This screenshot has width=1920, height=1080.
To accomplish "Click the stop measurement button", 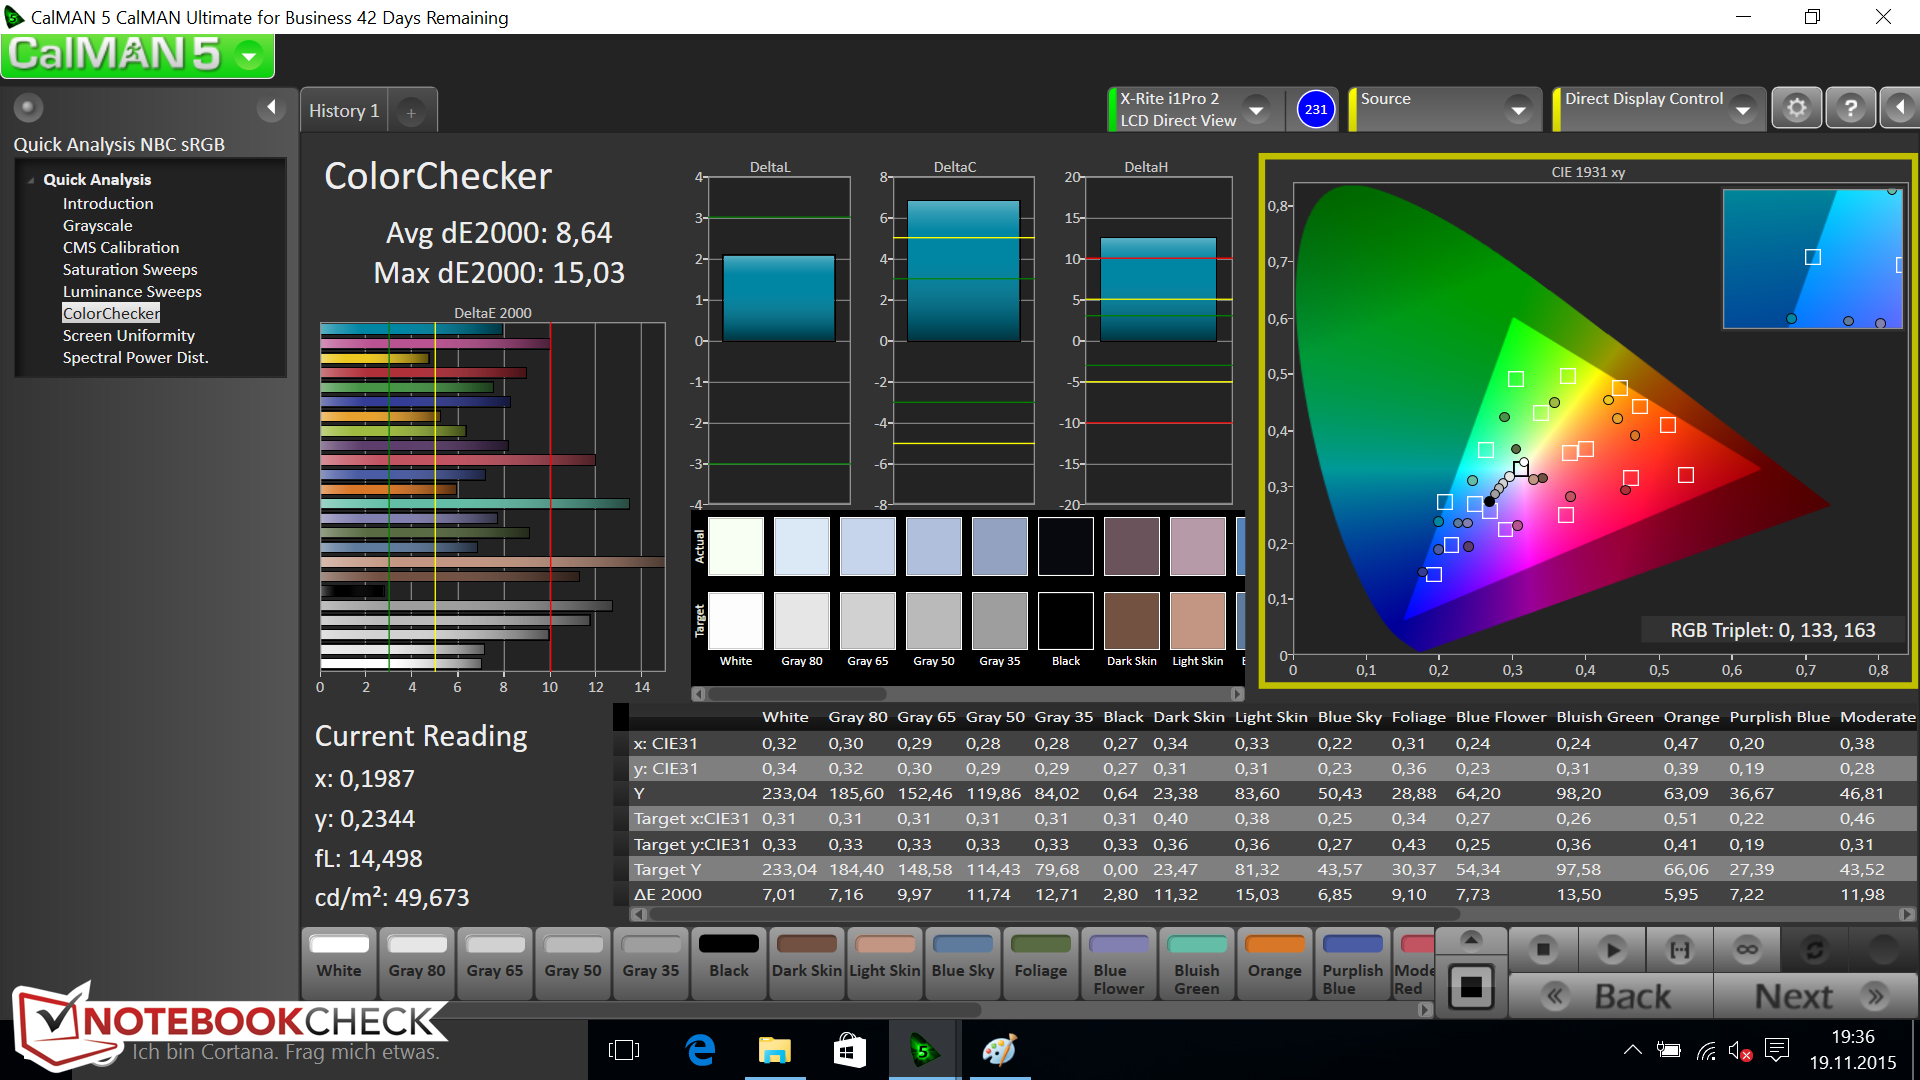I will [x=1543, y=949].
